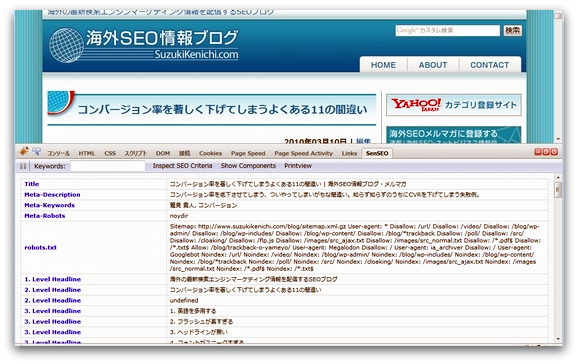Open the HTML tab in Firebug
The height and width of the screenshot is (364, 578).
pyautogui.click(x=87, y=153)
